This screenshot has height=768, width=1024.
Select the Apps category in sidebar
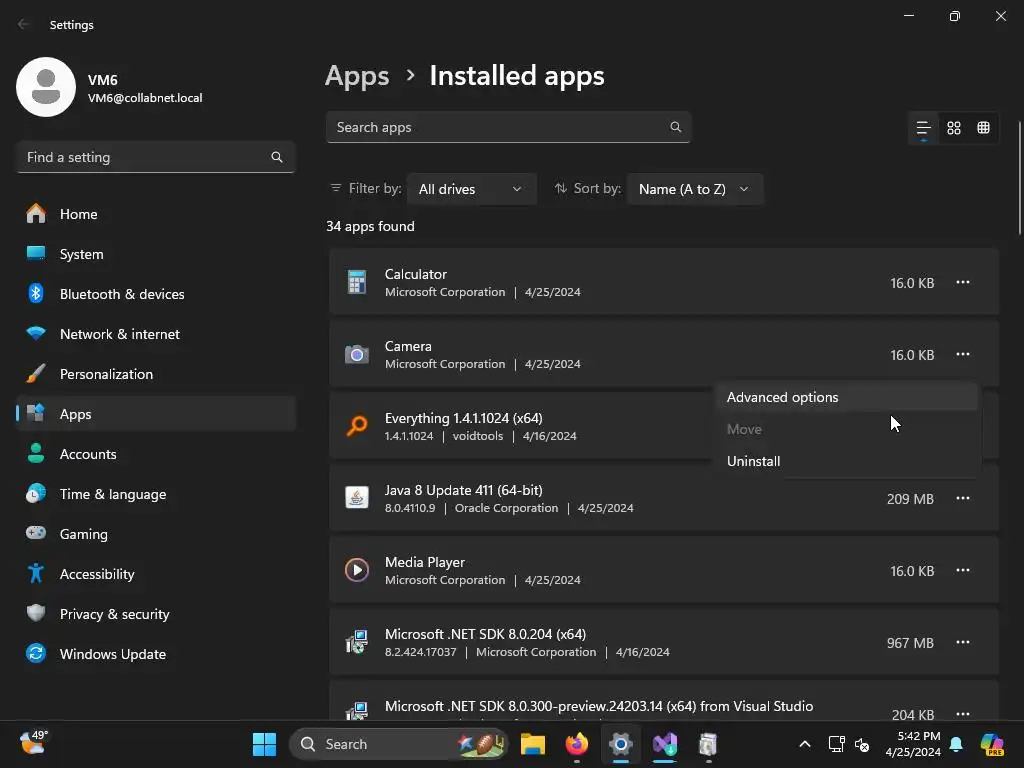coord(156,414)
